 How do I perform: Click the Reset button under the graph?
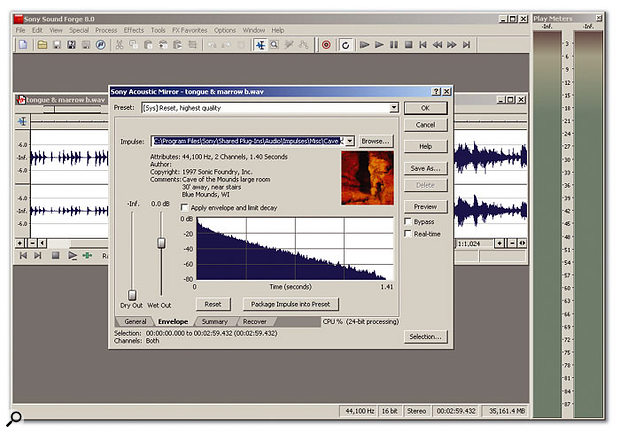213,304
